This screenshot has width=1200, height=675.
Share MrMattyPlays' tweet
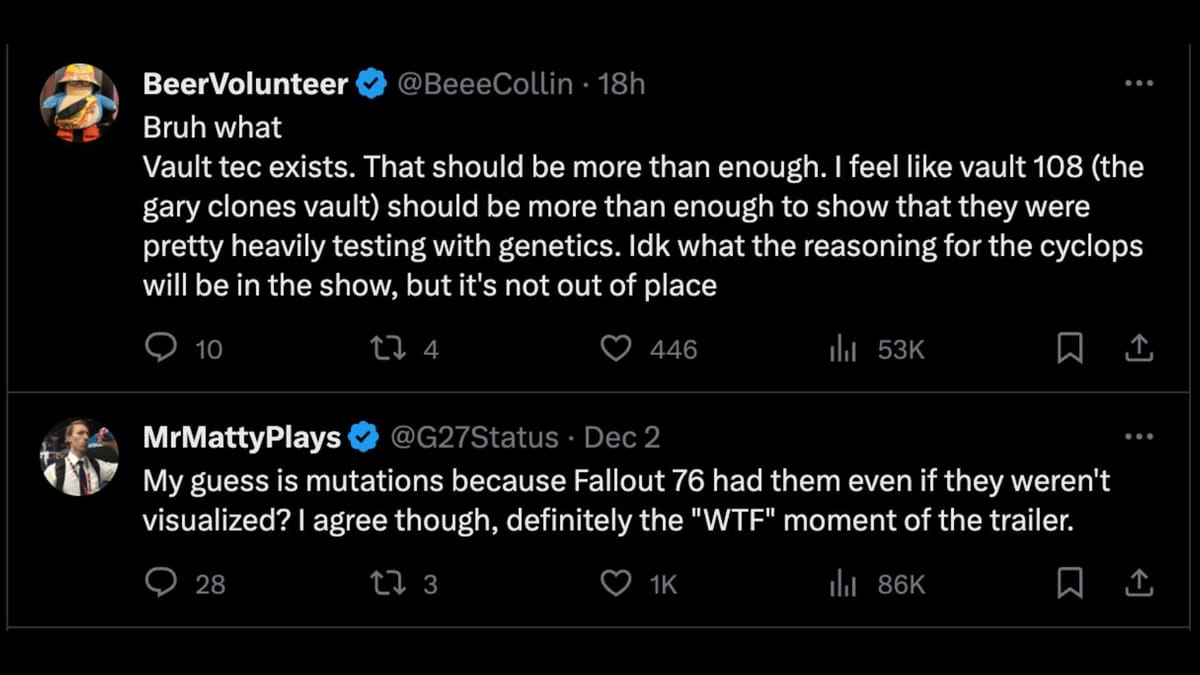click(x=1139, y=583)
